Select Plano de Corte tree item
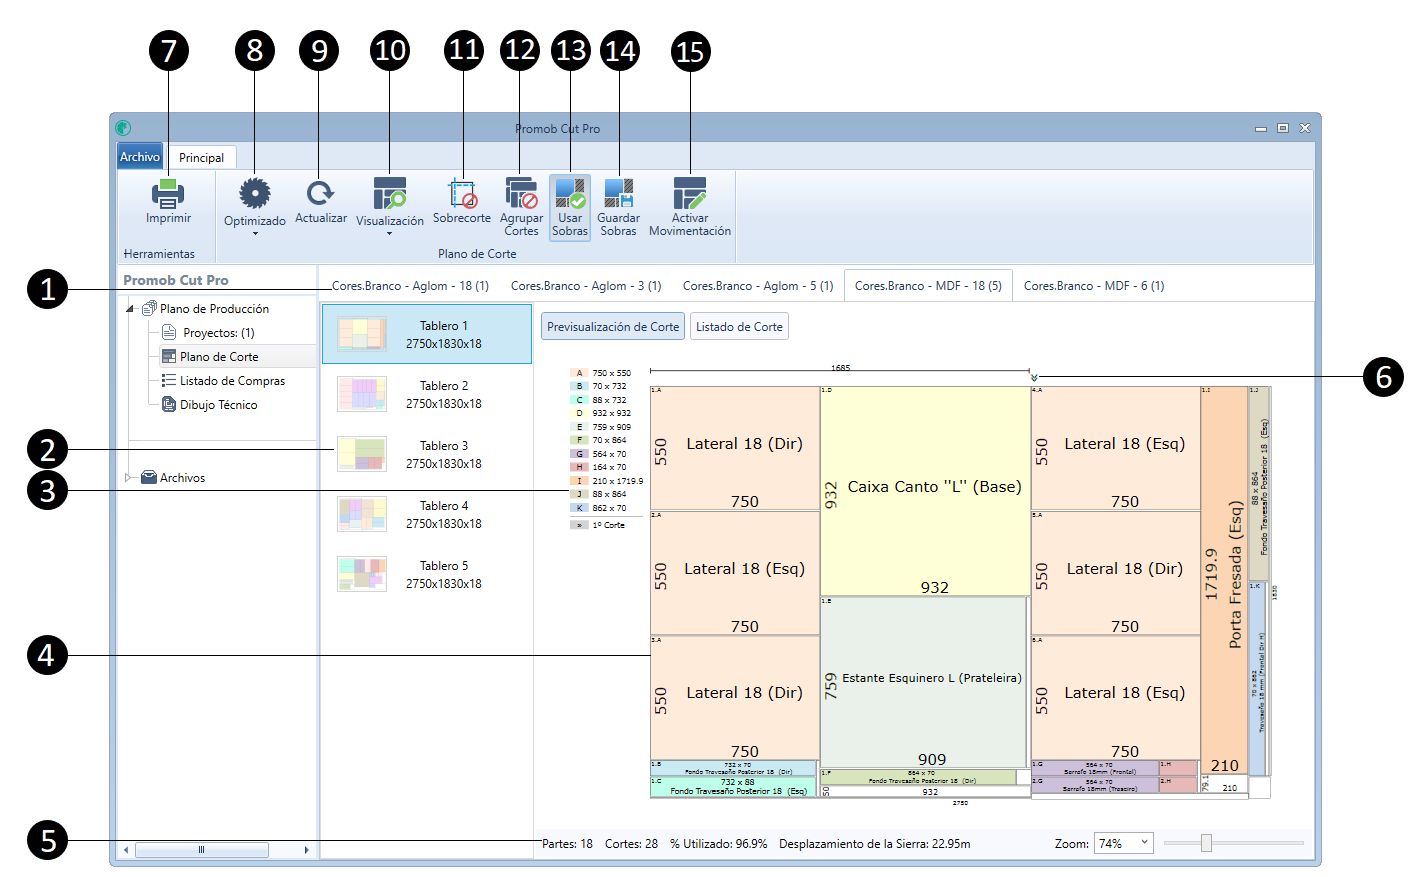The image size is (1409, 877). (x=219, y=357)
